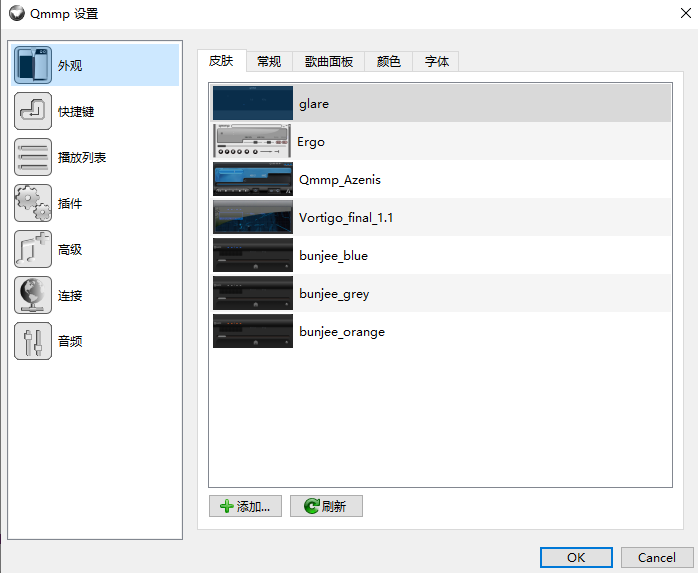698x573 pixels.
Task: Open the 播放列表 playlist section icon
Action: [33, 157]
